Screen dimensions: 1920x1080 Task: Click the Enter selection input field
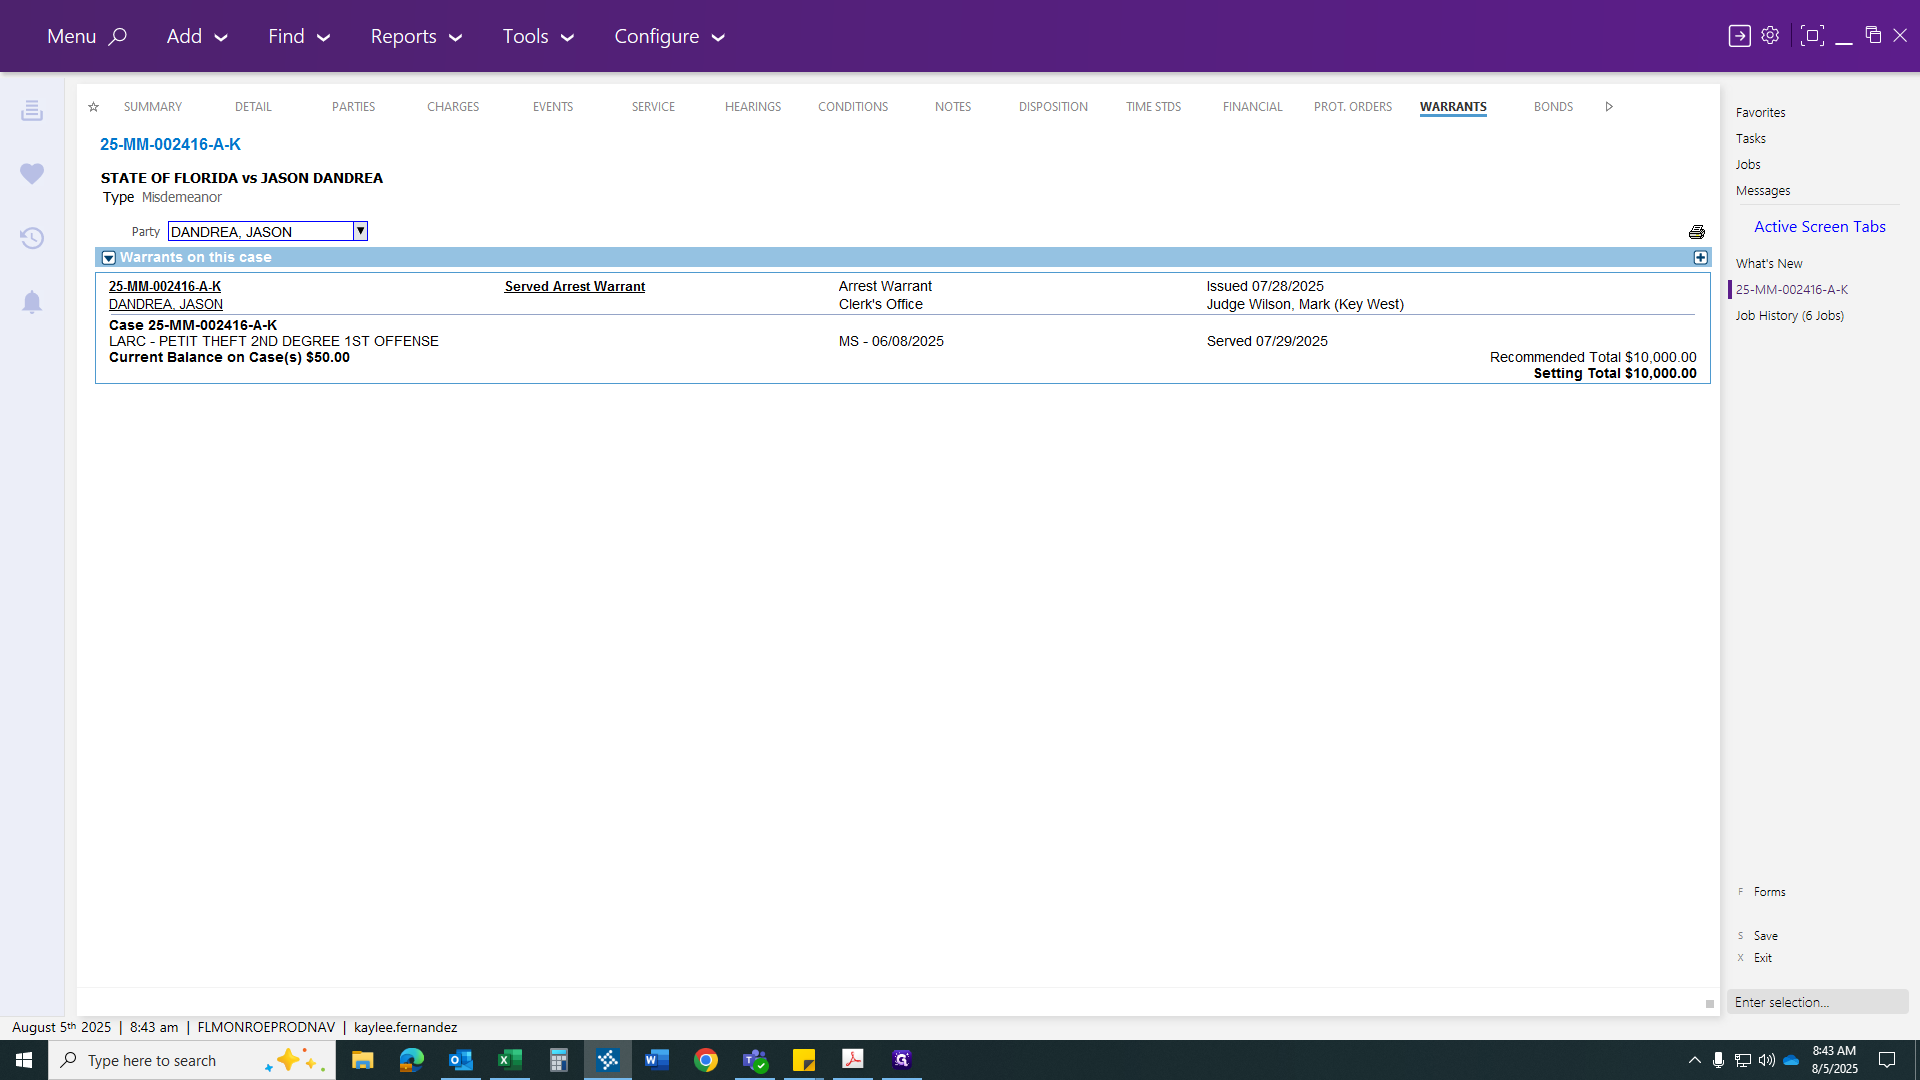1817,1002
